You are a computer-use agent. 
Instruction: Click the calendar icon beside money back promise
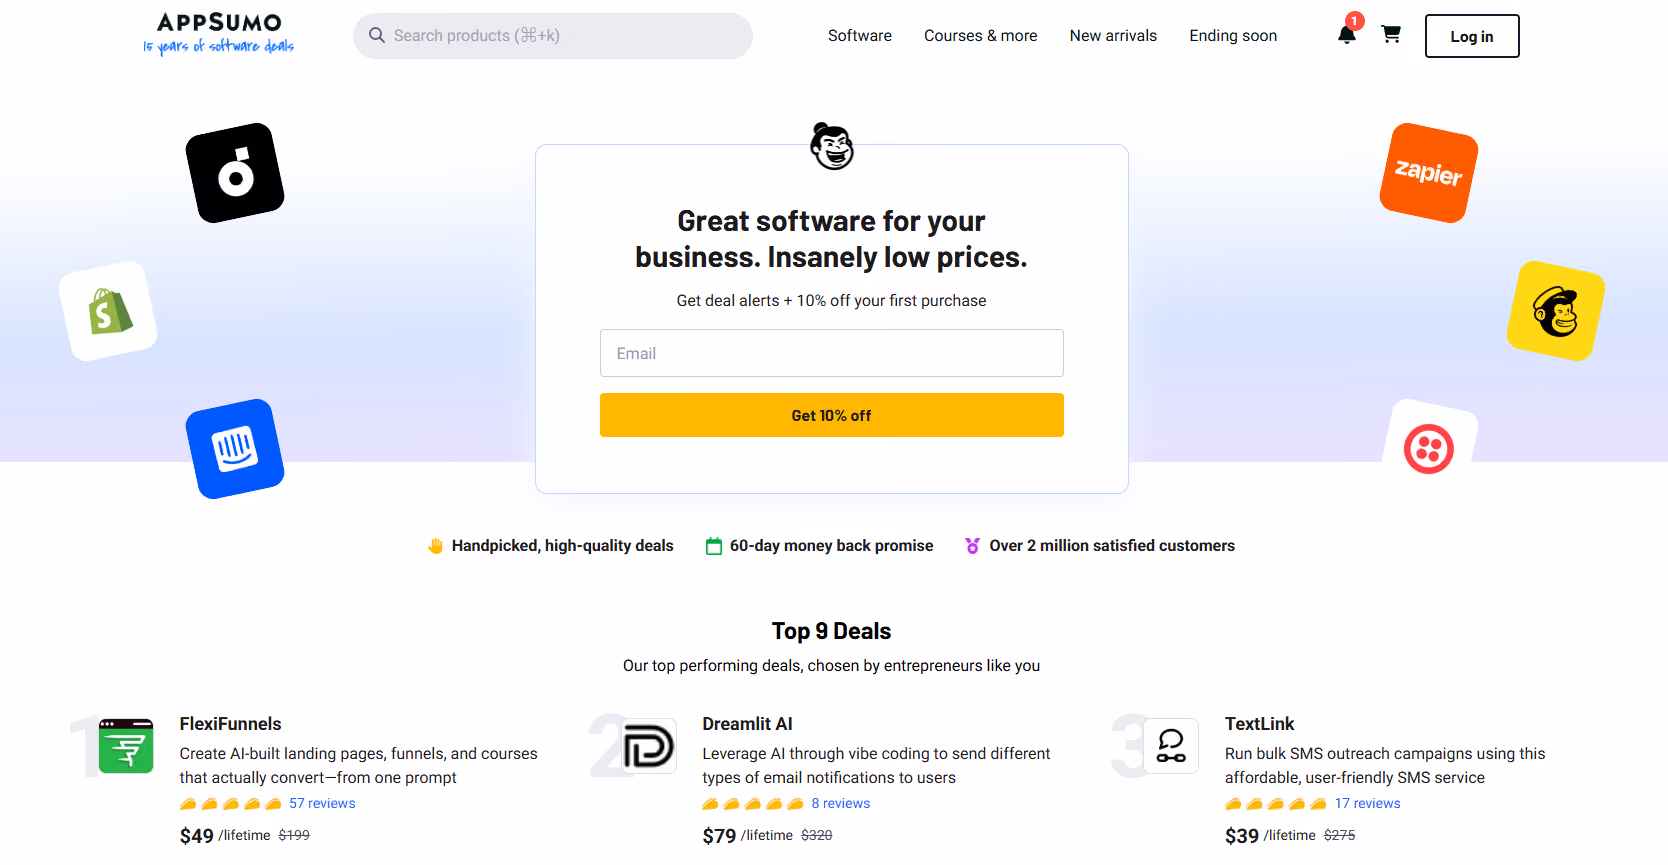pos(714,546)
